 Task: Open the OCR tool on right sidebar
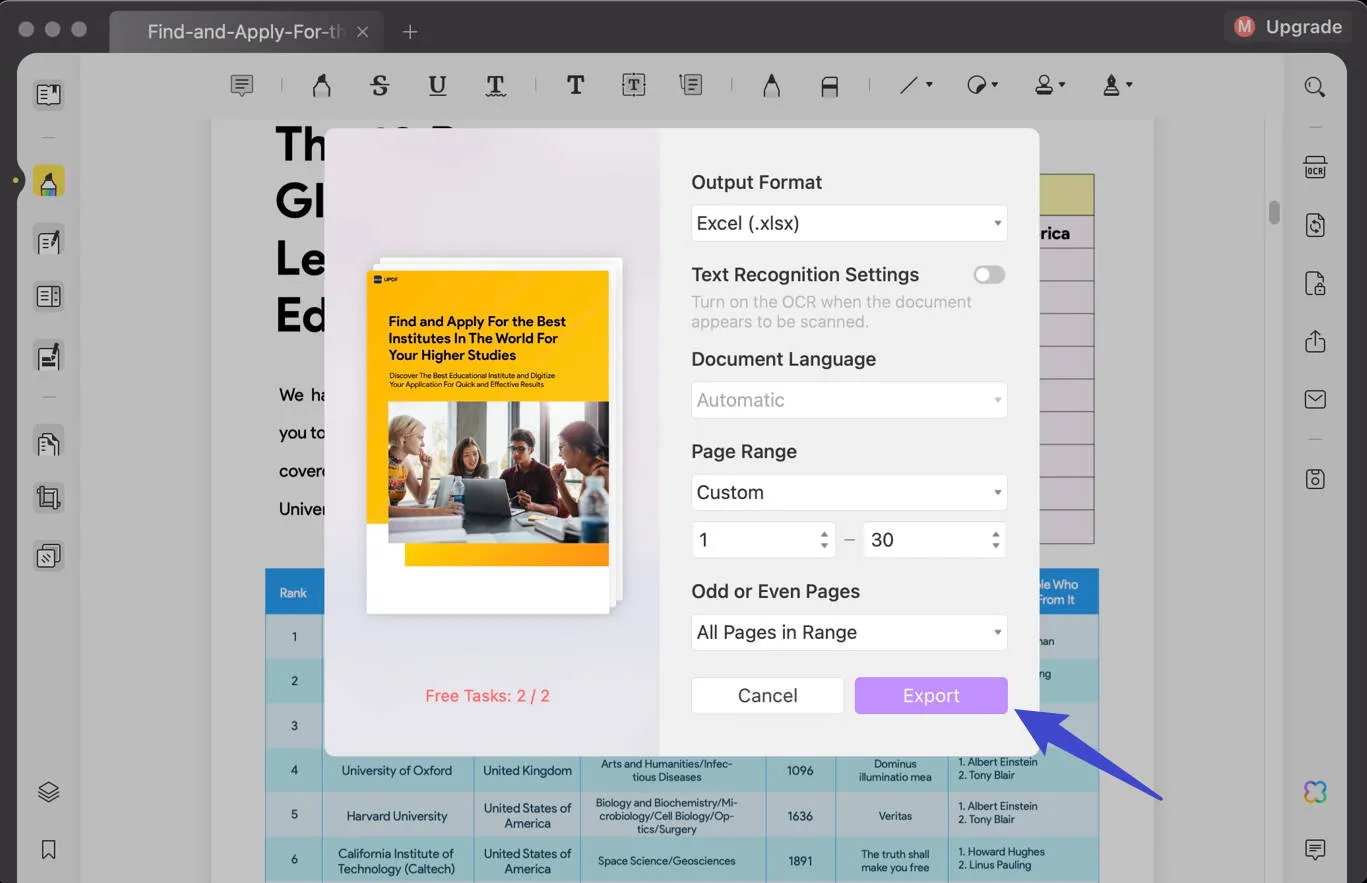[x=1315, y=167]
